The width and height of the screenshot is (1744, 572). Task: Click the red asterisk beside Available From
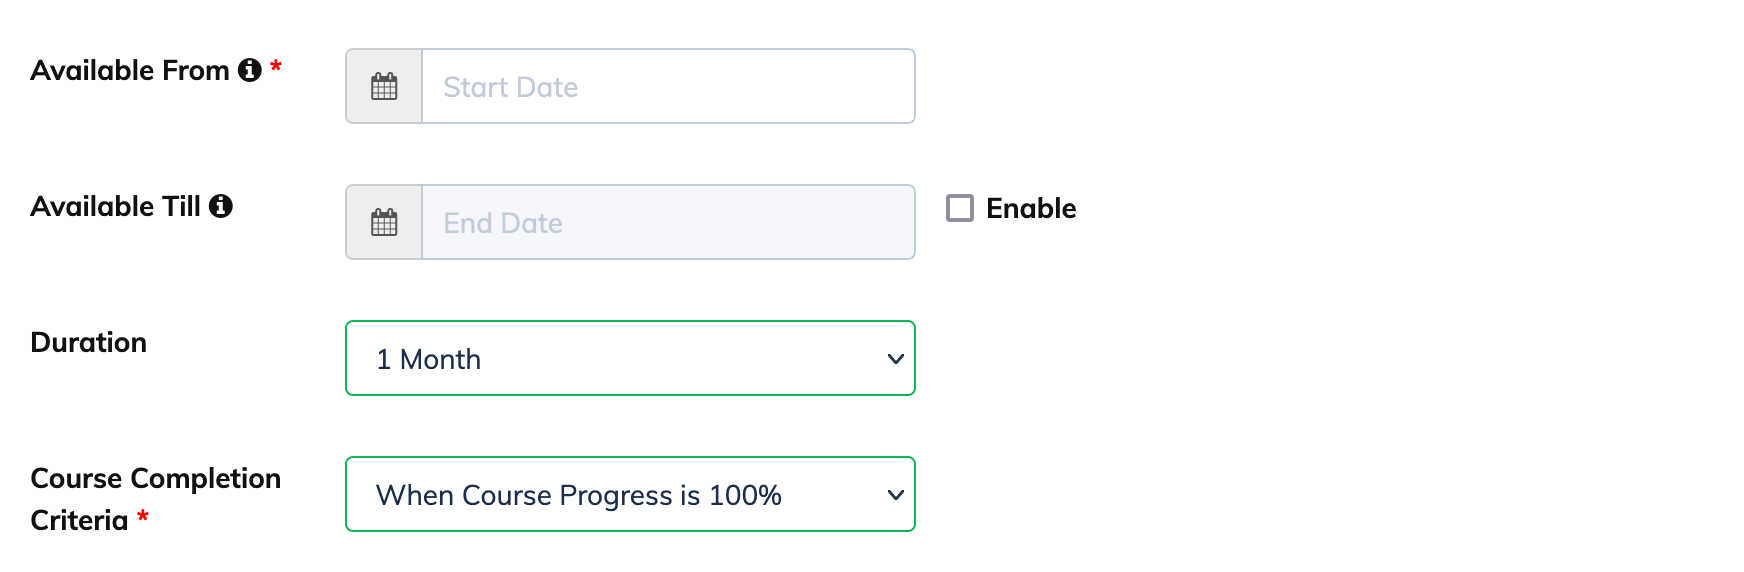tap(276, 66)
